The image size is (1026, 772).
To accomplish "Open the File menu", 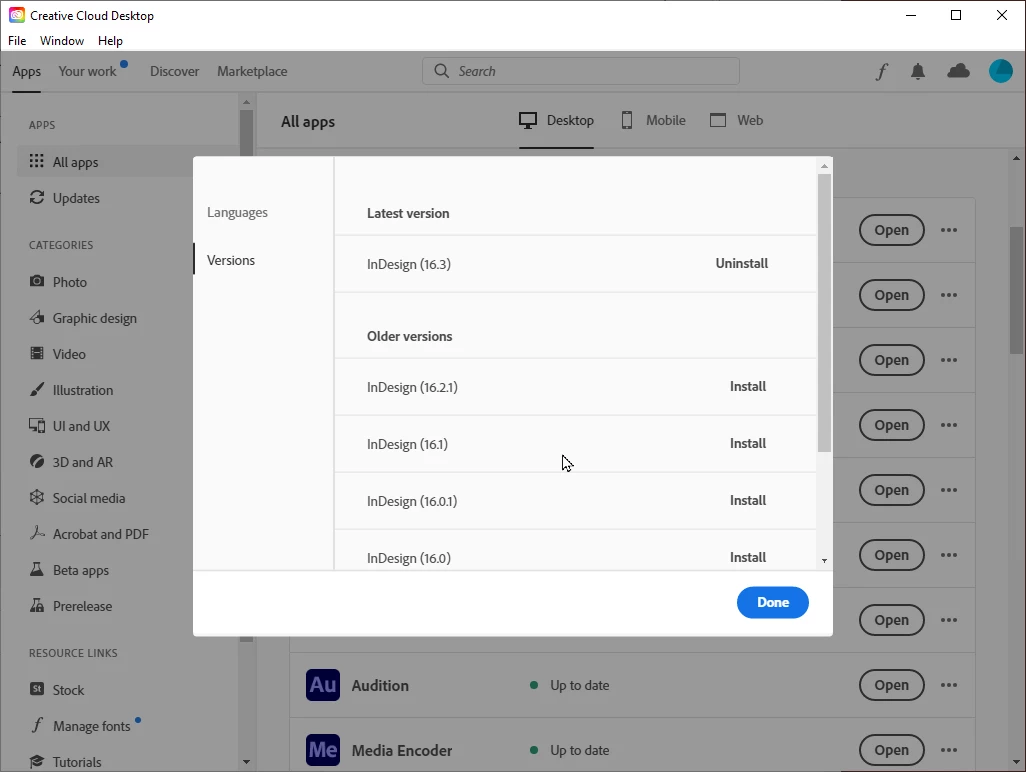I will pos(17,41).
